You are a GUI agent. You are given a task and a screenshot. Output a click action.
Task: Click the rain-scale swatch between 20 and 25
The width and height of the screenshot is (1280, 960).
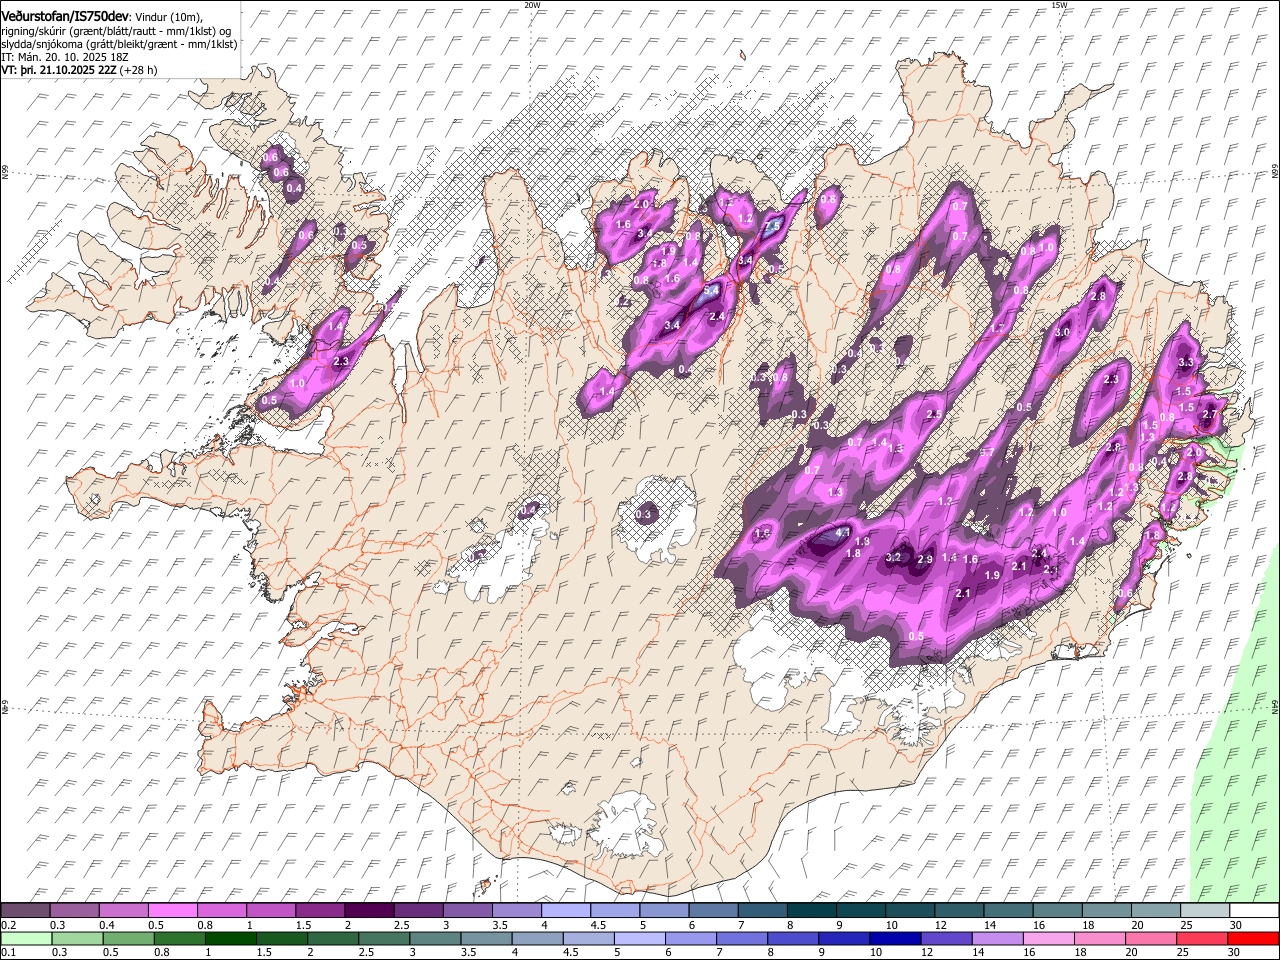pyautogui.click(x=1152, y=938)
